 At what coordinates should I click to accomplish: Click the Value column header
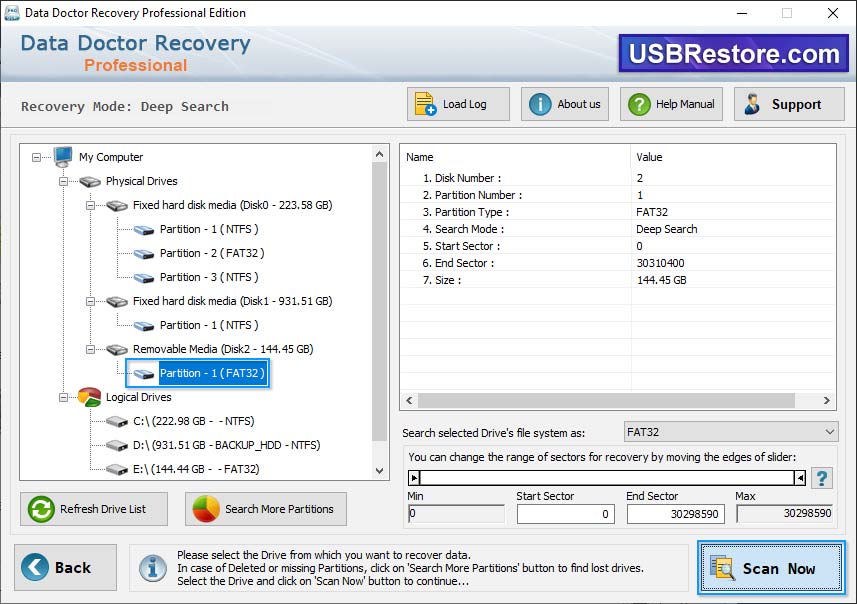733,157
